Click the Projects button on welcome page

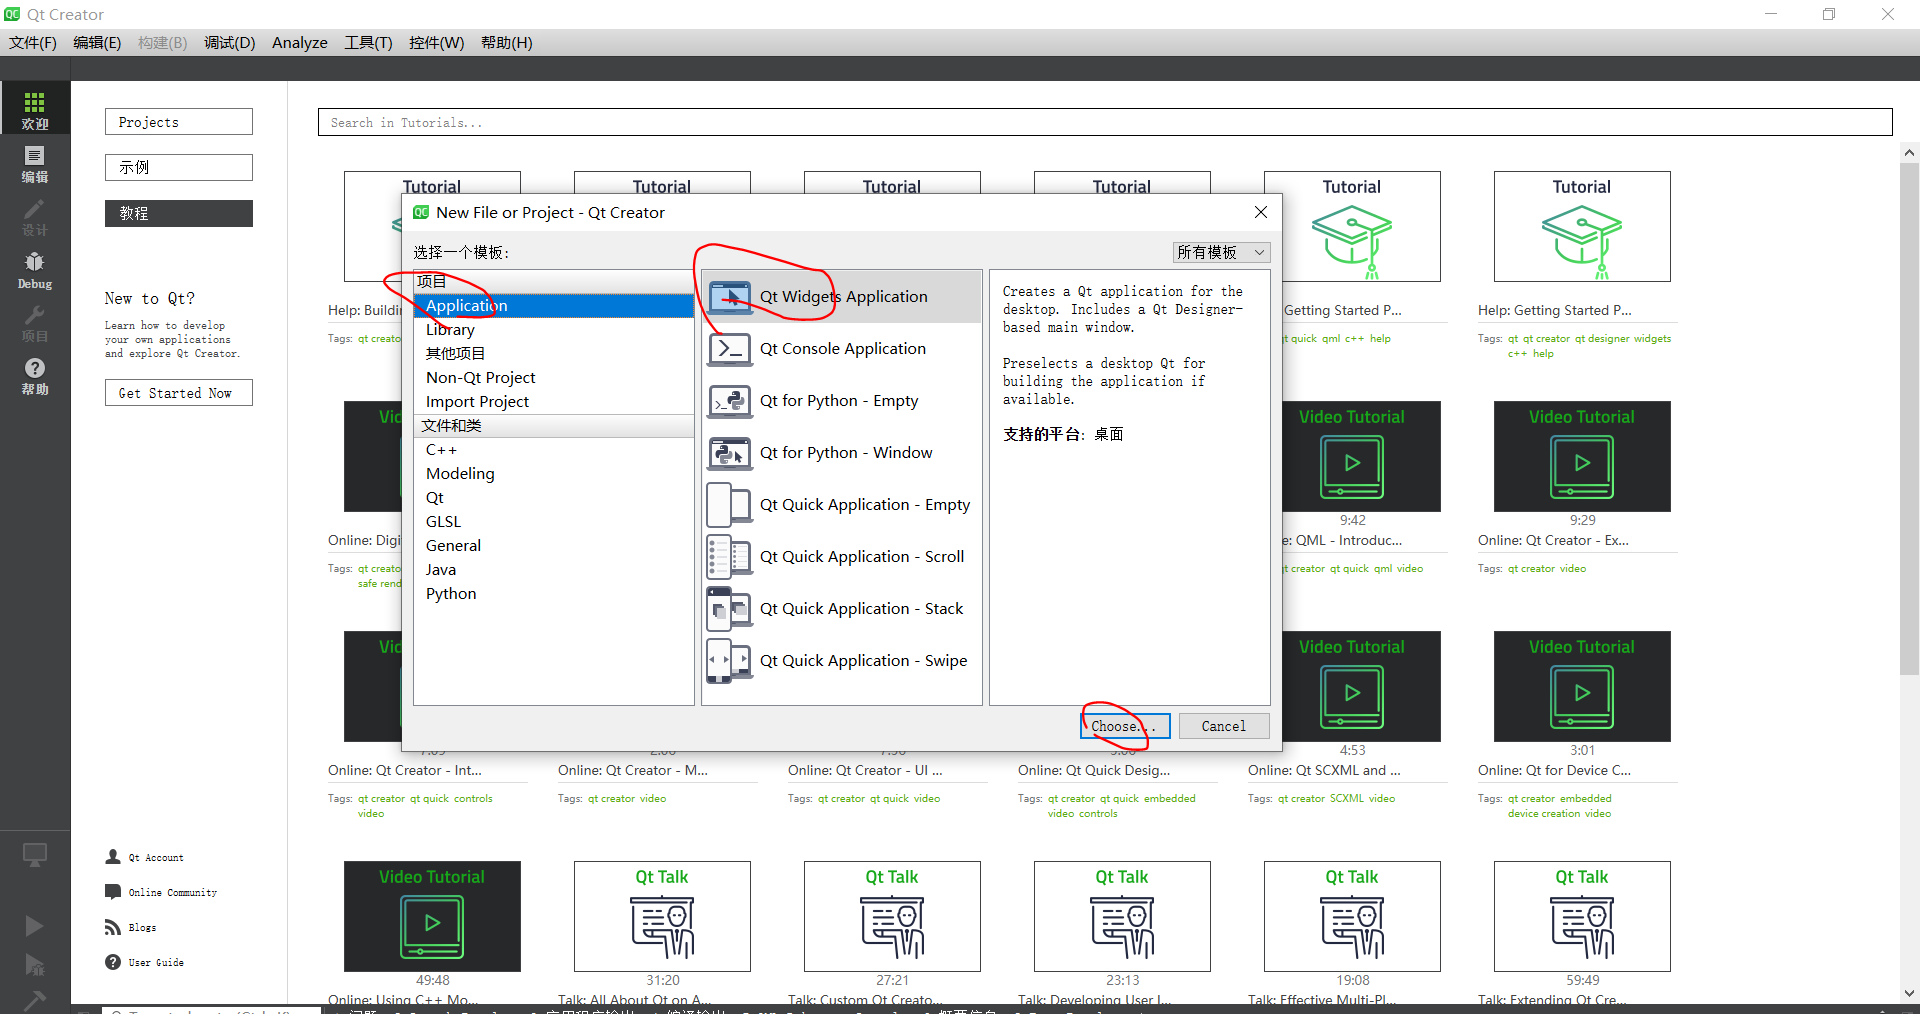[179, 122]
